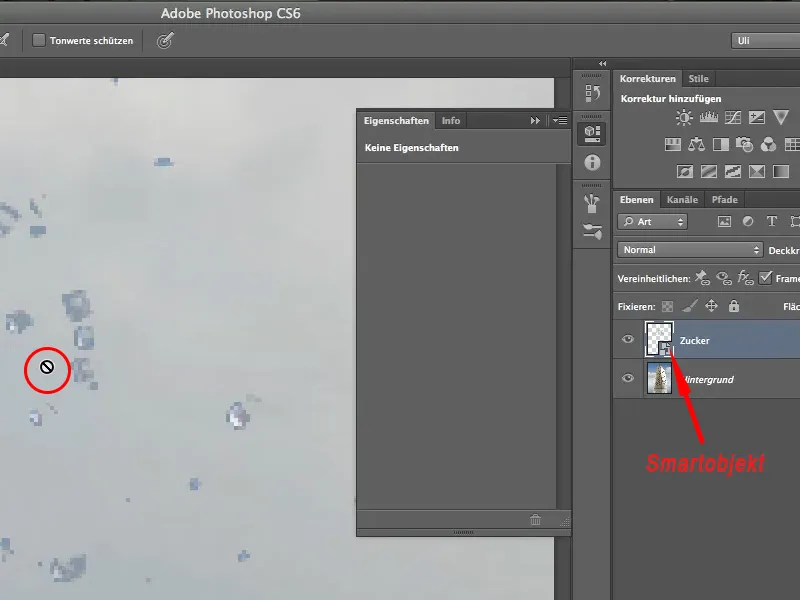
Task: Filter layers by type layers
Action: [x=771, y=221]
